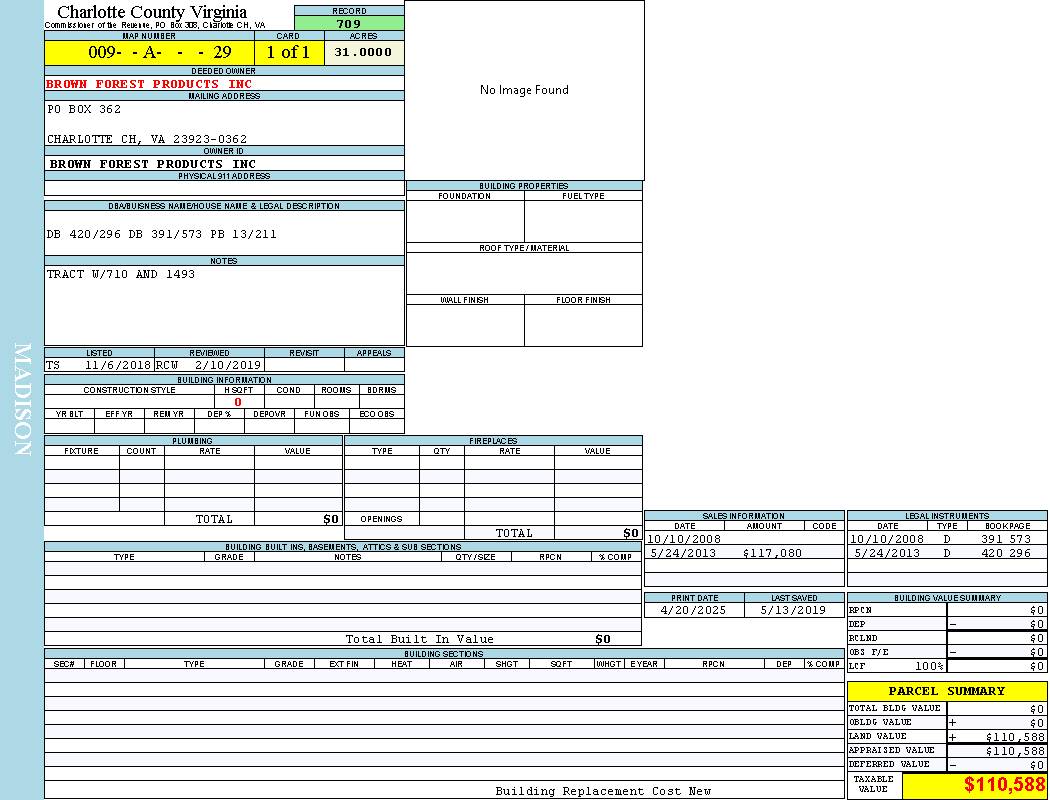
Task: Click the No Image Found placeholder
Action: point(524,90)
